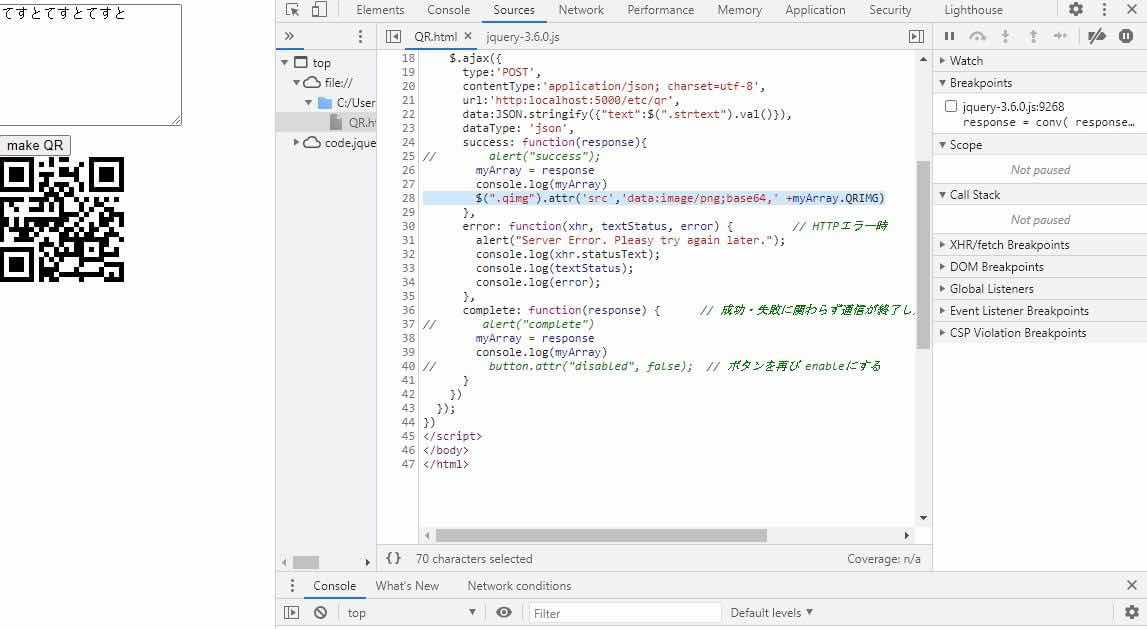Screen dimensions: 1147x629
Task: Open the Network tab
Action: (581, 10)
